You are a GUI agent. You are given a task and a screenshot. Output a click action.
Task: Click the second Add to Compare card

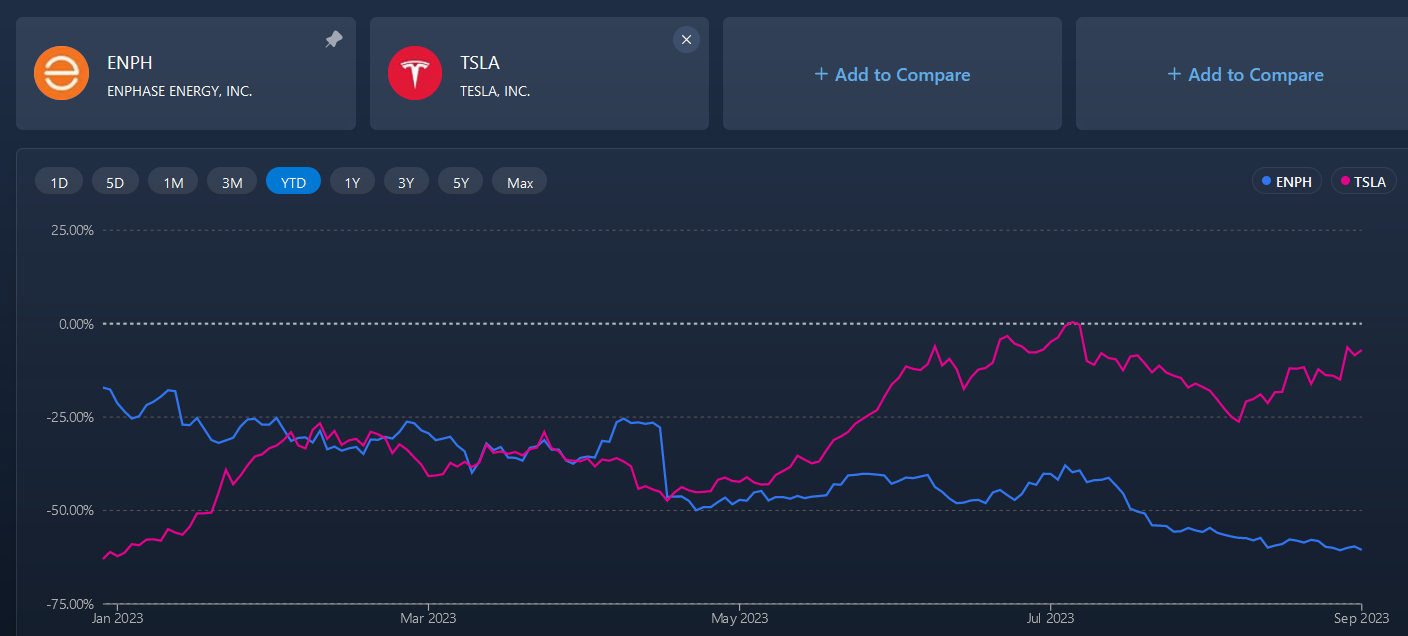click(1242, 74)
